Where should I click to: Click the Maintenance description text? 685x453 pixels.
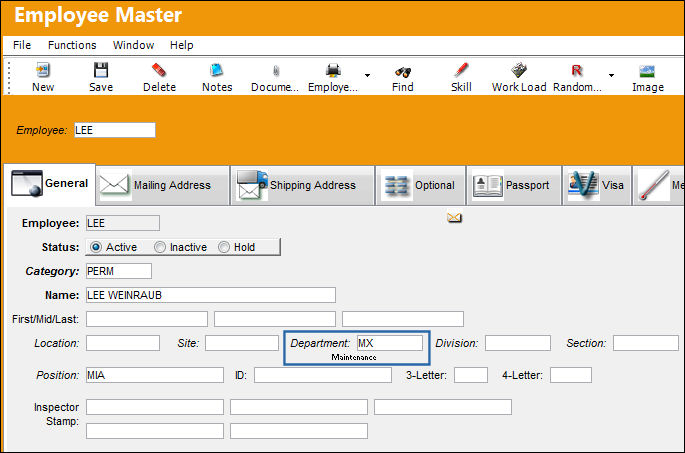click(353, 357)
